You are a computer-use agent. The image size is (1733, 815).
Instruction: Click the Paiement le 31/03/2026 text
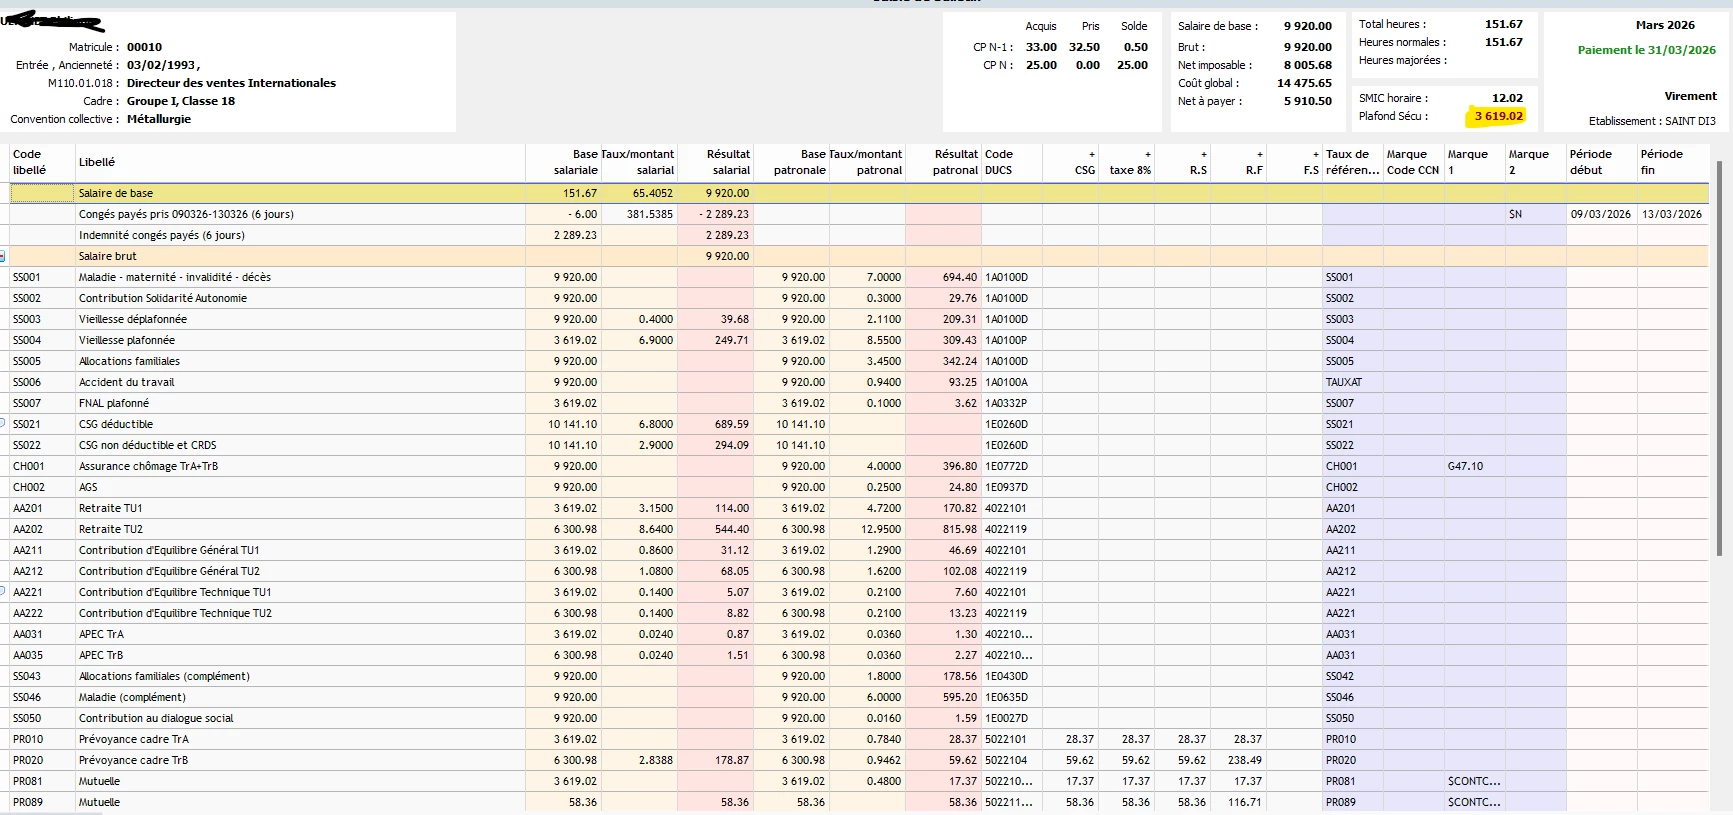[1646, 50]
